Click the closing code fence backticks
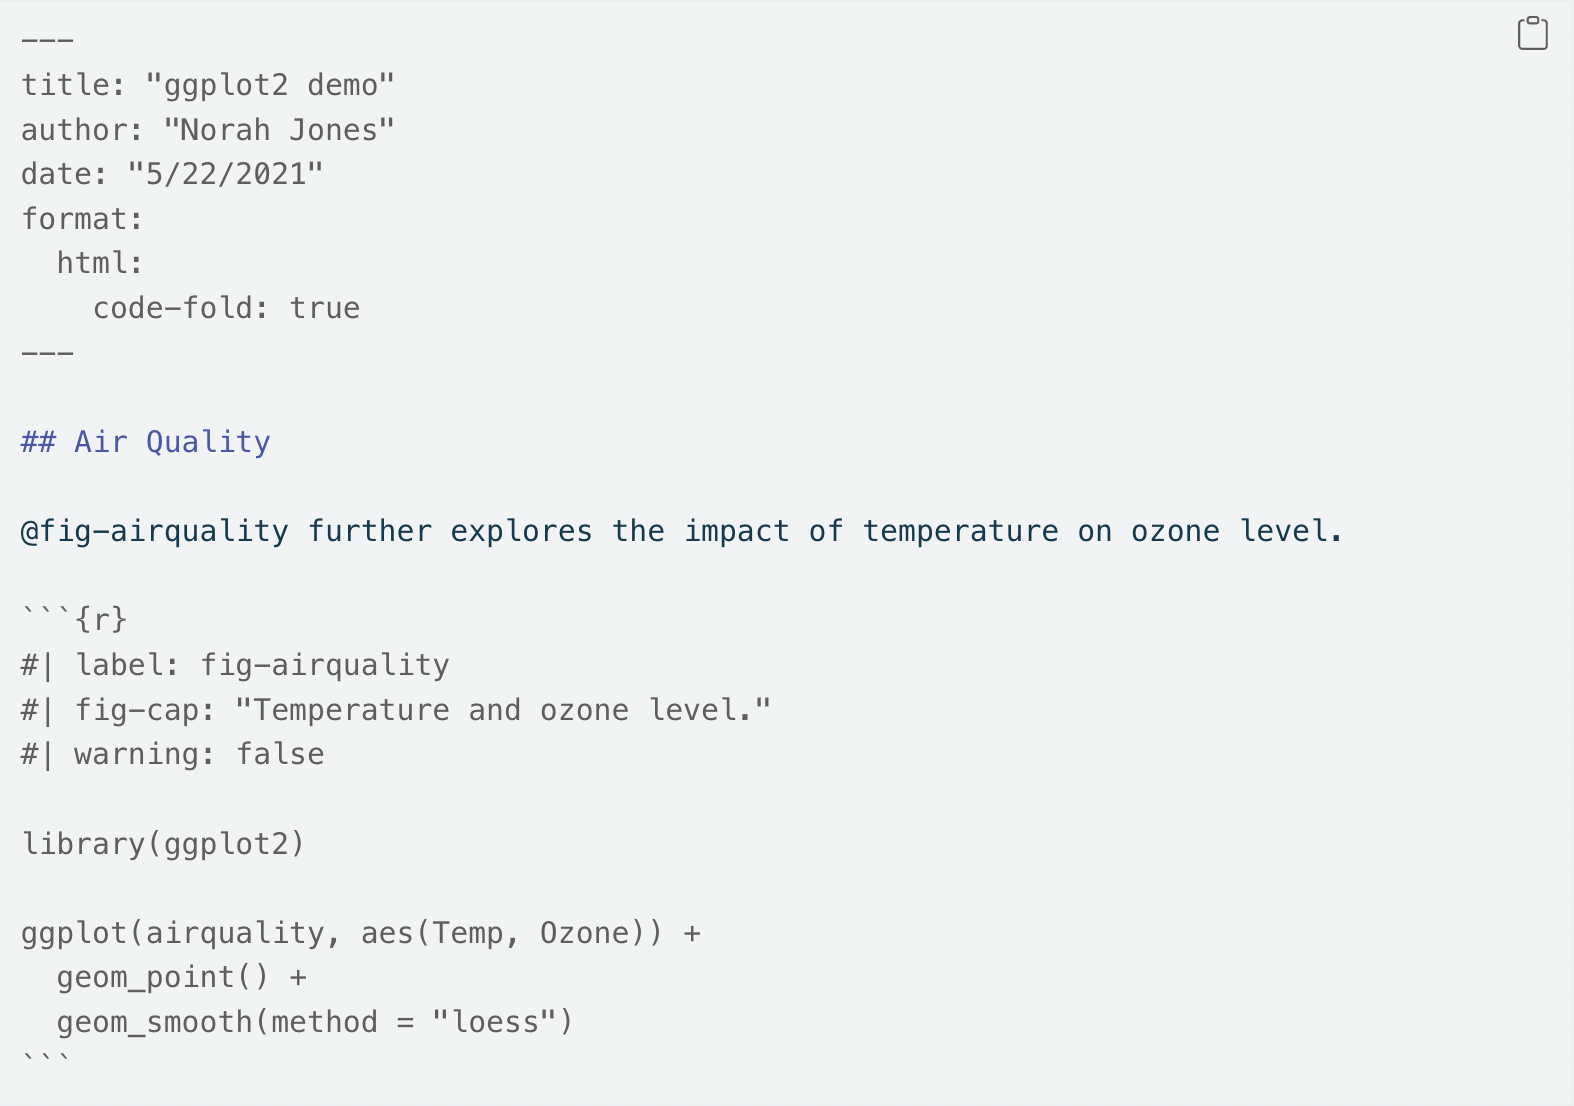The width and height of the screenshot is (1574, 1106). tap(47, 1060)
